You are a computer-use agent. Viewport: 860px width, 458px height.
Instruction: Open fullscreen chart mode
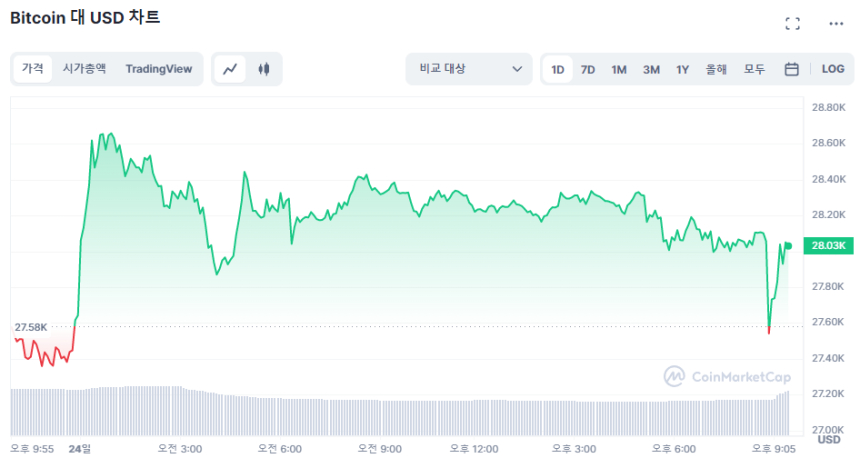[x=792, y=24]
